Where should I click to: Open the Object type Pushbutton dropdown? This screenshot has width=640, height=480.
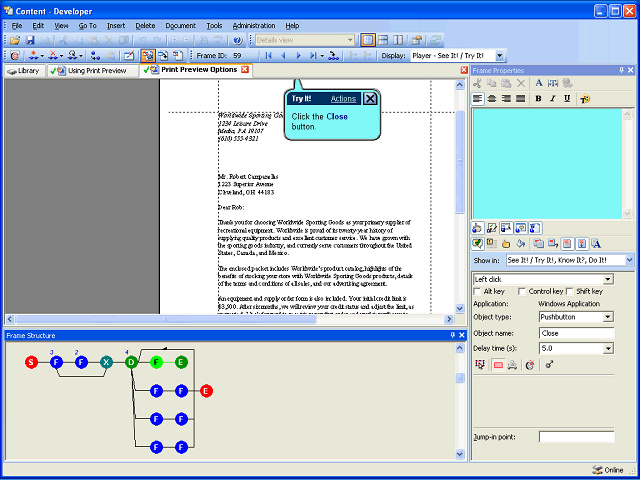[608, 317]
